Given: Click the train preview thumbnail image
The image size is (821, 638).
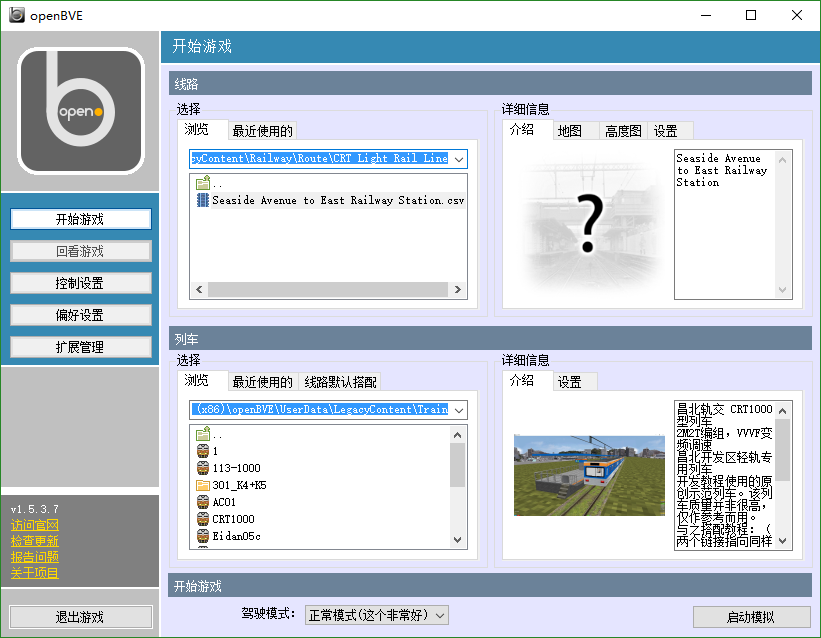Looking at the screenshot, I should (589, 475).
